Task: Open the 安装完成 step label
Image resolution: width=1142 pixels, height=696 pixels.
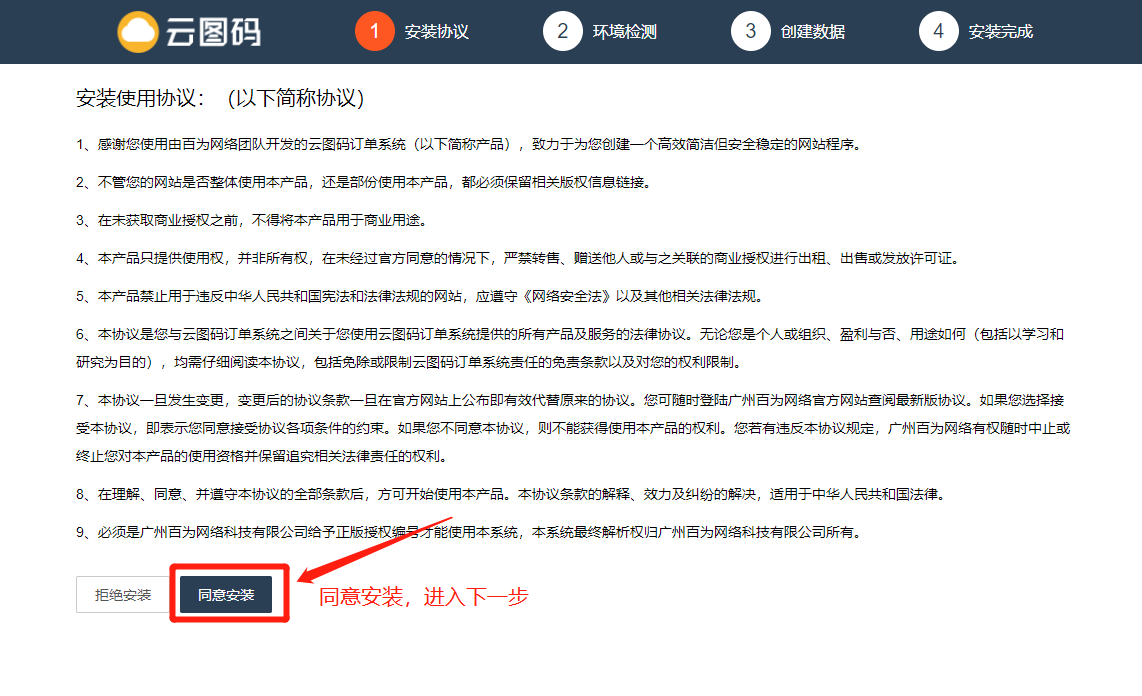Action: point(1001,32)
